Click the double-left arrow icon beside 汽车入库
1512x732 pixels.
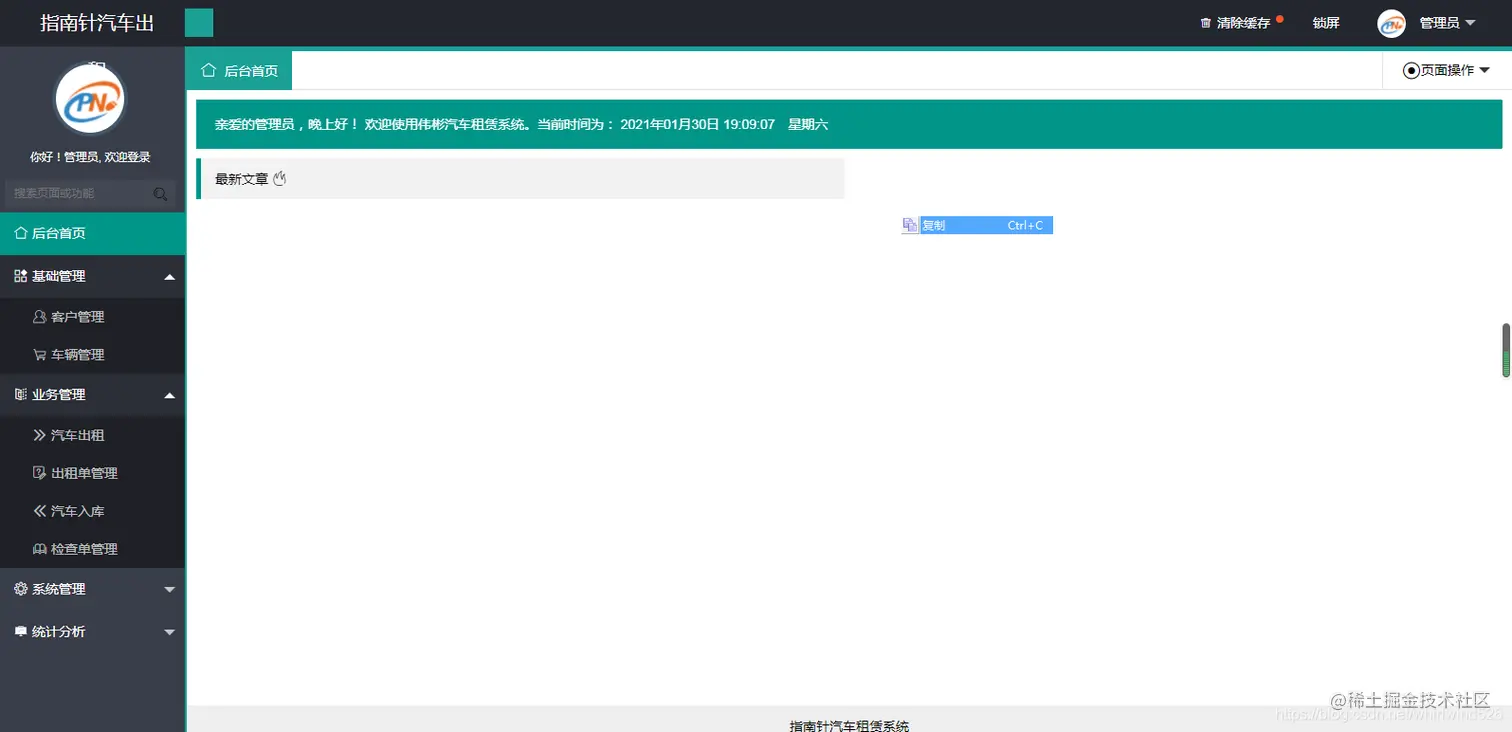click(40, 511)
